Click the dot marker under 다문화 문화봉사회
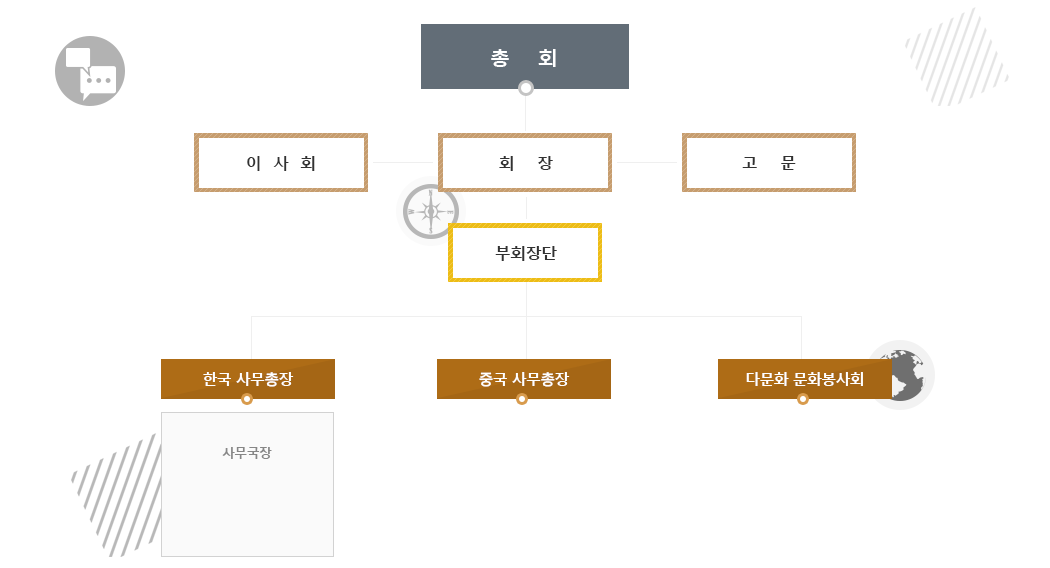This screenshot has height=568, width=1050. 803,399
